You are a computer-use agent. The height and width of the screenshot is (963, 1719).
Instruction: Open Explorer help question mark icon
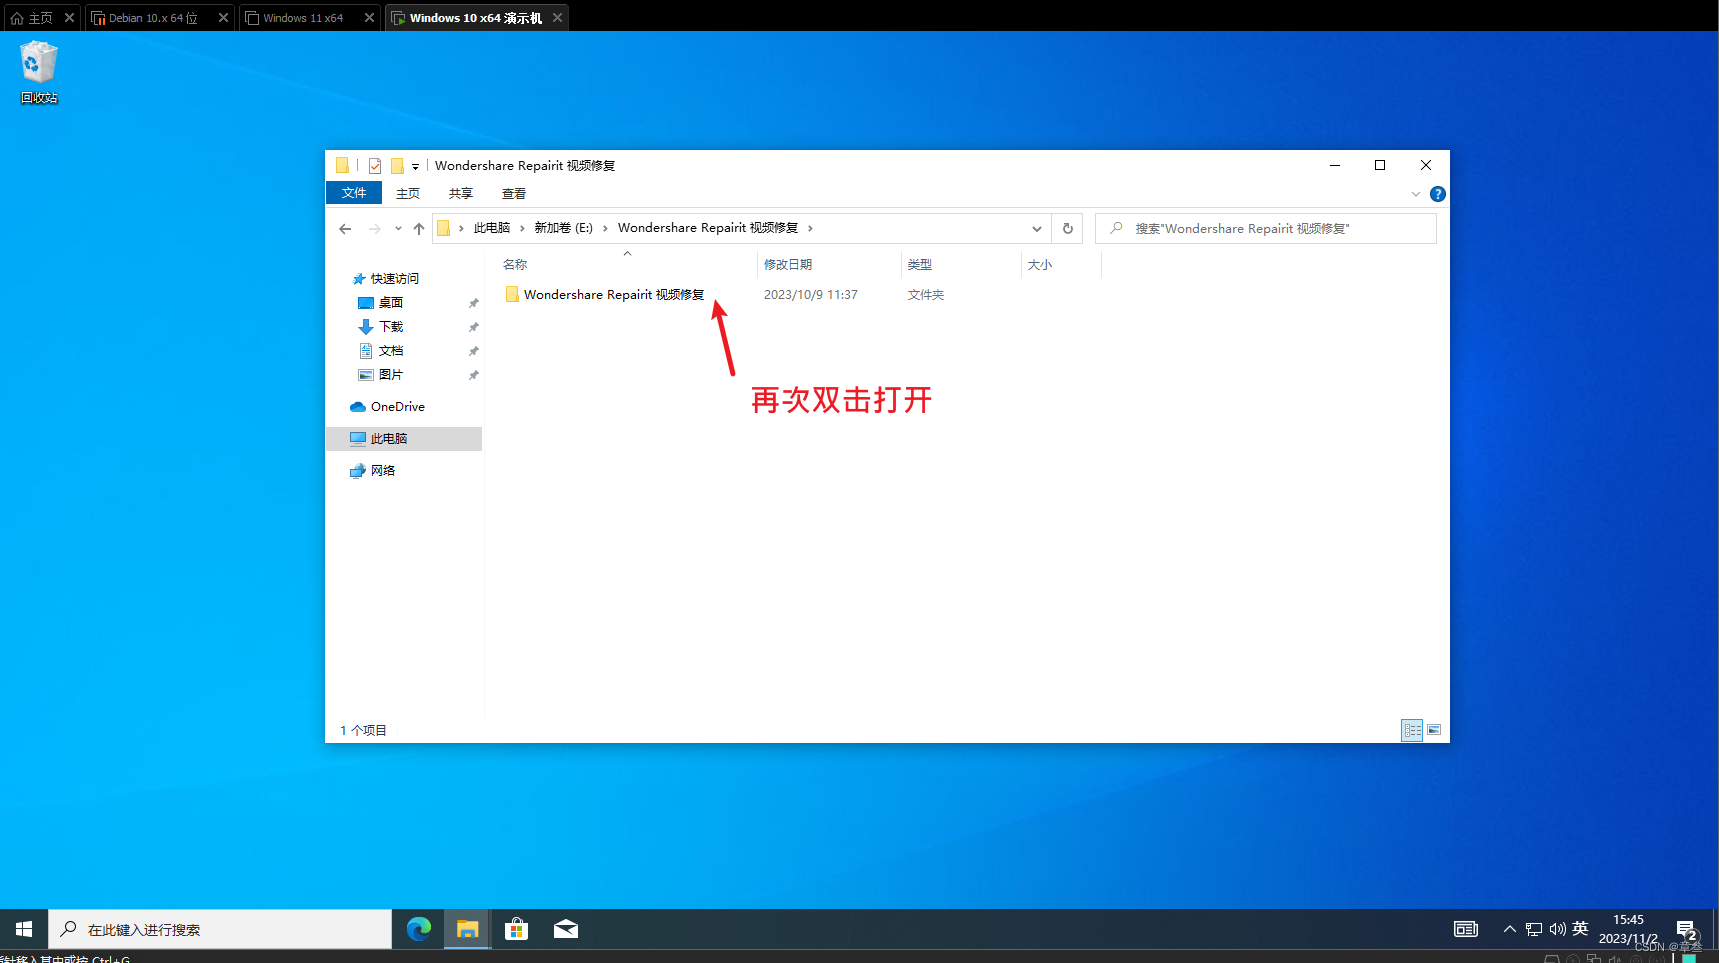(x=1437, y=194)
